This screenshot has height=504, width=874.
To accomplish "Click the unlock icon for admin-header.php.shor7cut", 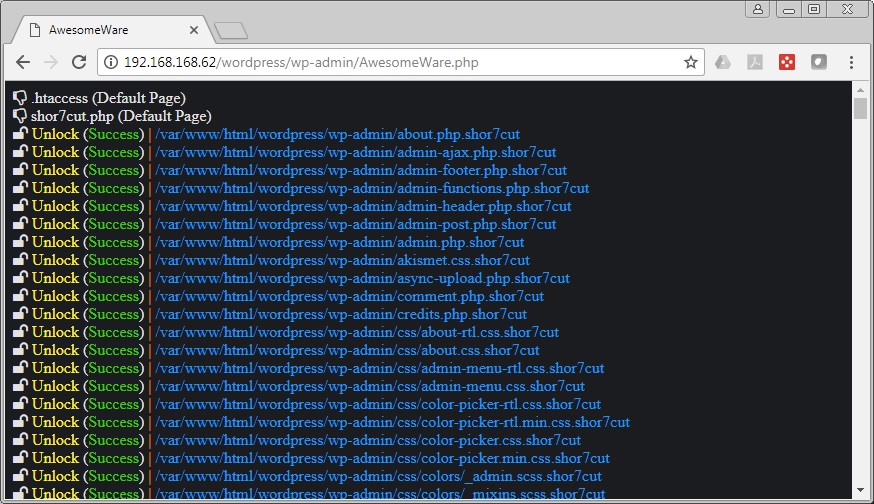I will (x=21, y=205).
